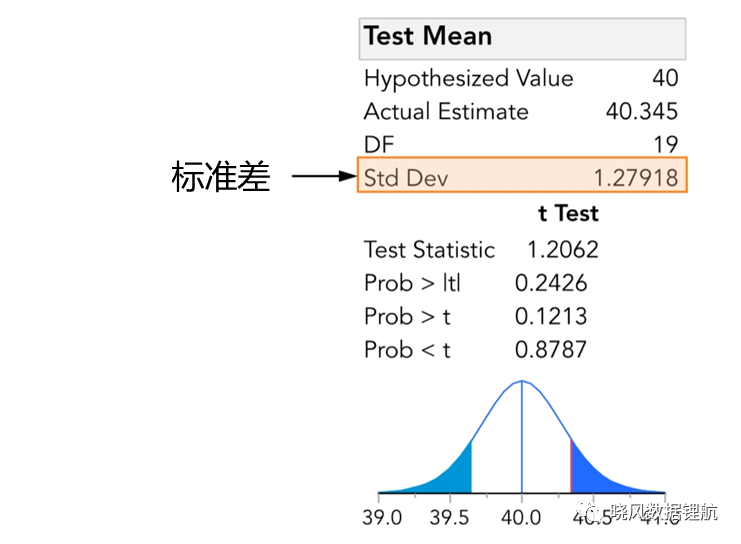Click the left shaded teal tail region

(449, 478)
